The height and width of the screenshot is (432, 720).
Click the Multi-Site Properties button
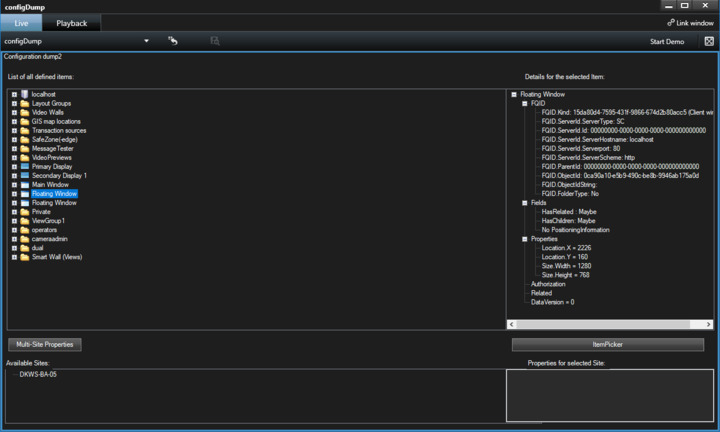[x=45, y=344]
